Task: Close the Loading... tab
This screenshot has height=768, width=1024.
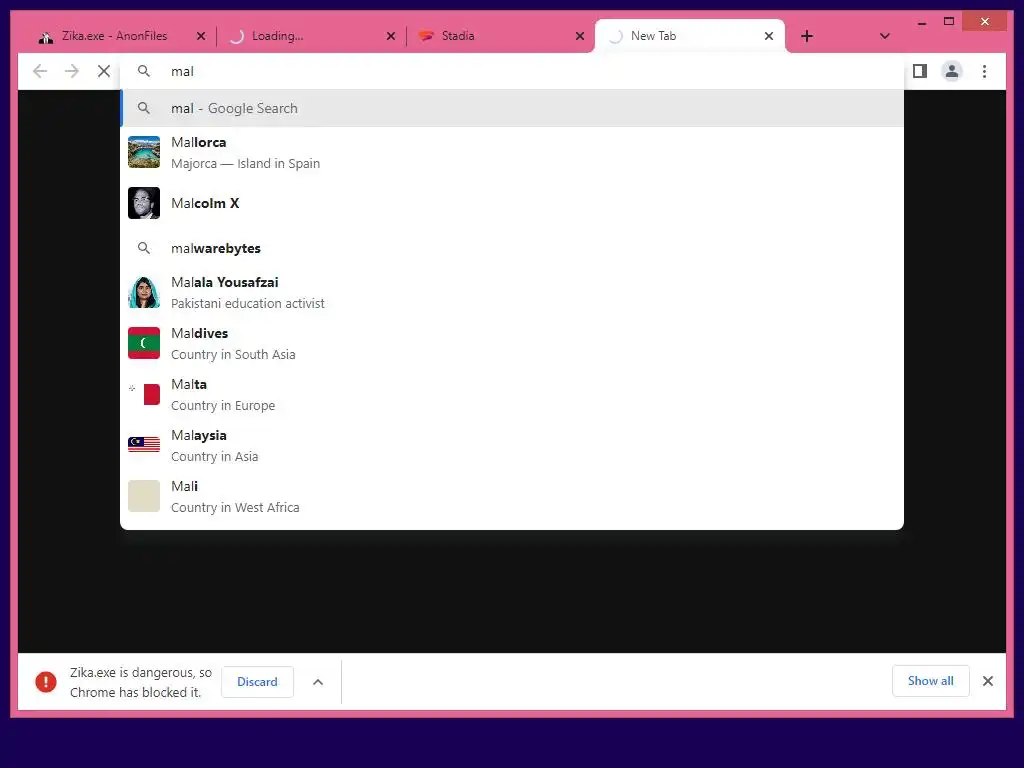Action: coord(391,37)
